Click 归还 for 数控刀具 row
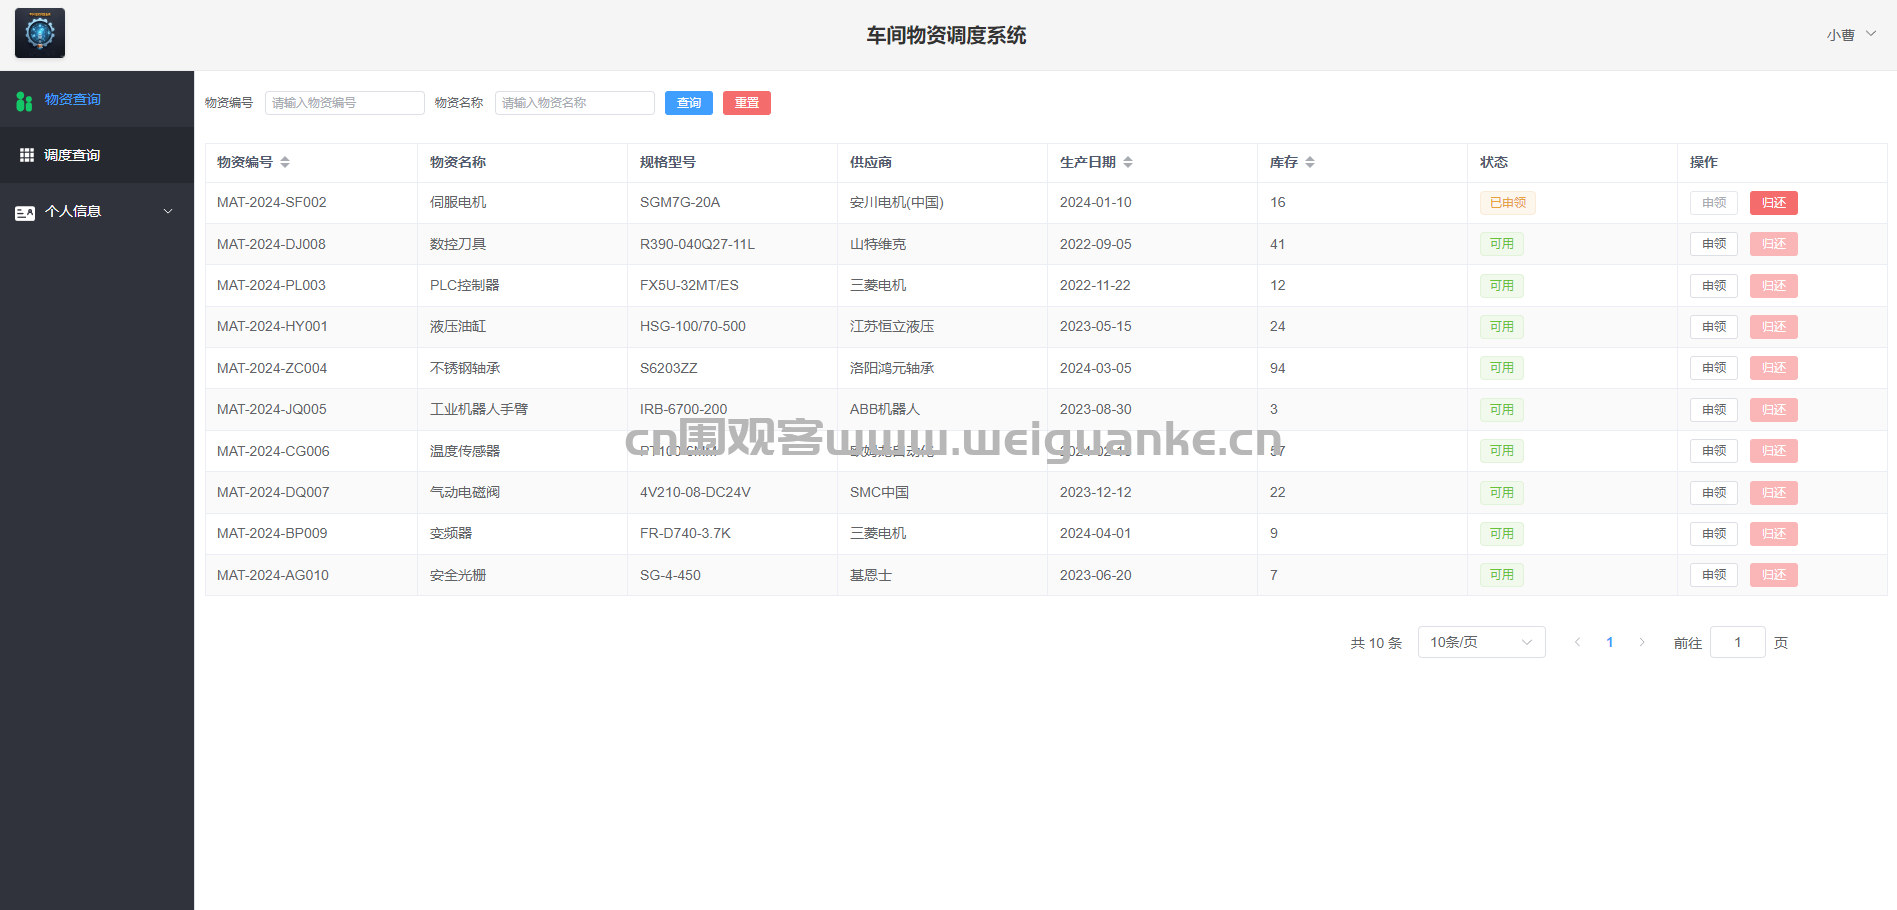1897x910 pixels. [x=1774, y=244]
